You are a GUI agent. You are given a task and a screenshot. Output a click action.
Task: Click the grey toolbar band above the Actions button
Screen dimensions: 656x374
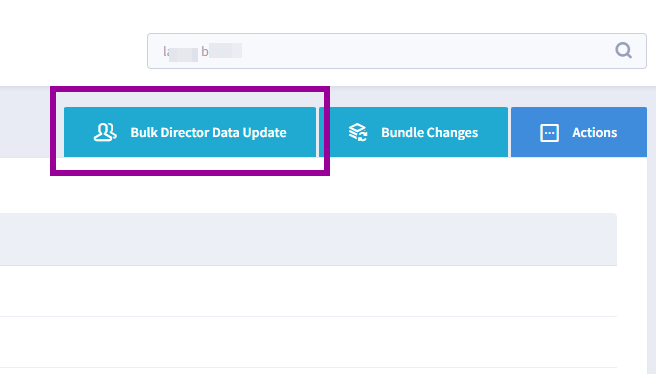[x=579, y=97]
